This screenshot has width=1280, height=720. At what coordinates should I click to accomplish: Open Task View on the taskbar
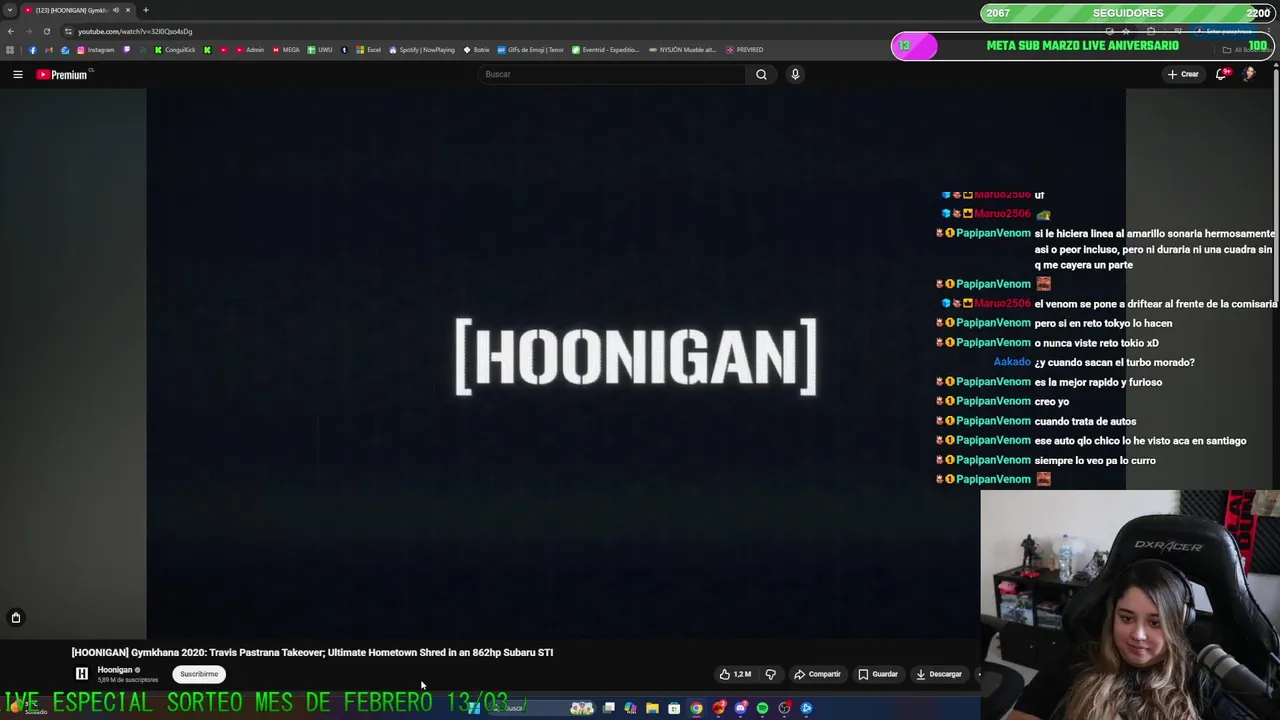point(608,708)
